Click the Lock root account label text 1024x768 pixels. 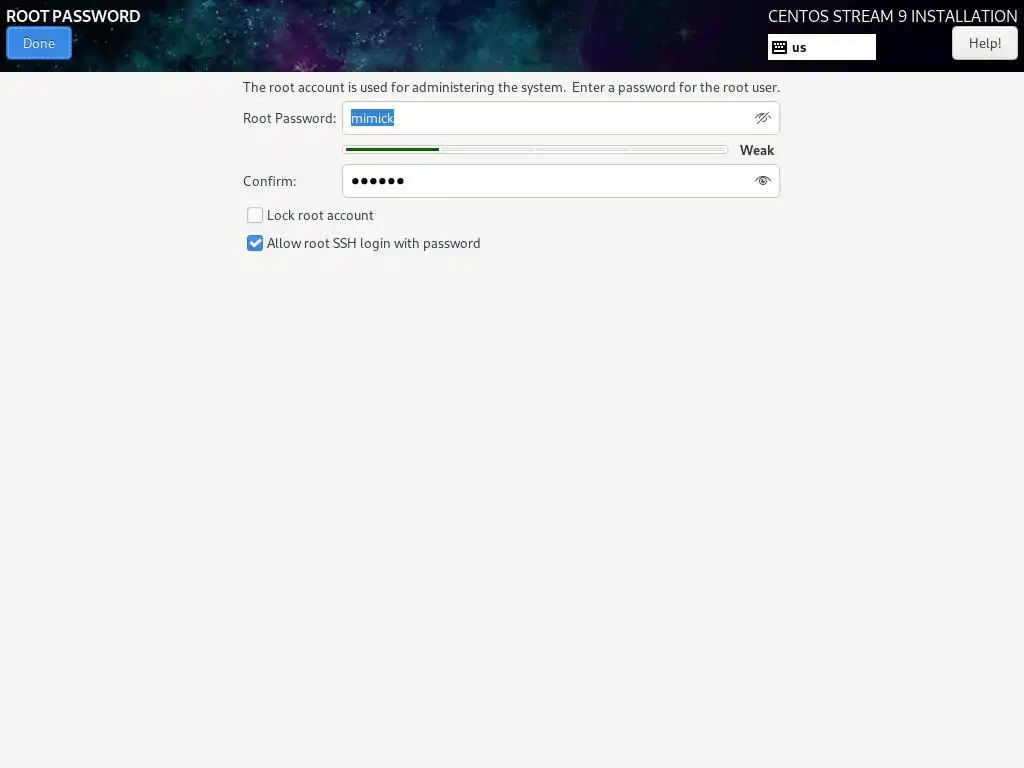click(x=320, y=216)
